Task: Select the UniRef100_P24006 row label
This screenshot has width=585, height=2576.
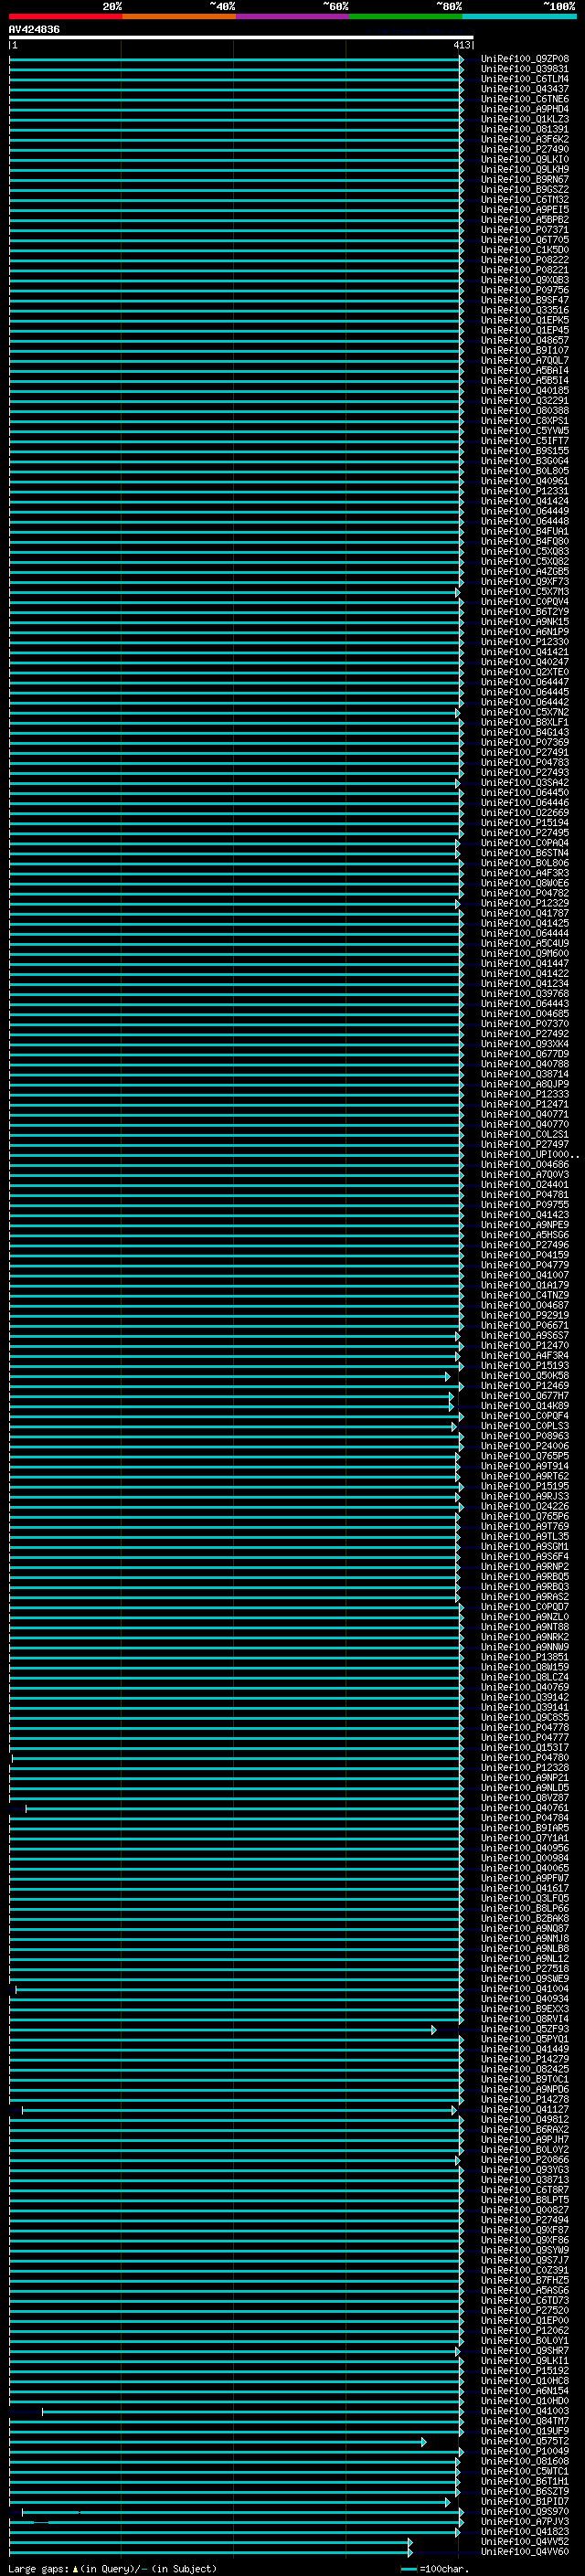Action: point(524,1446)
